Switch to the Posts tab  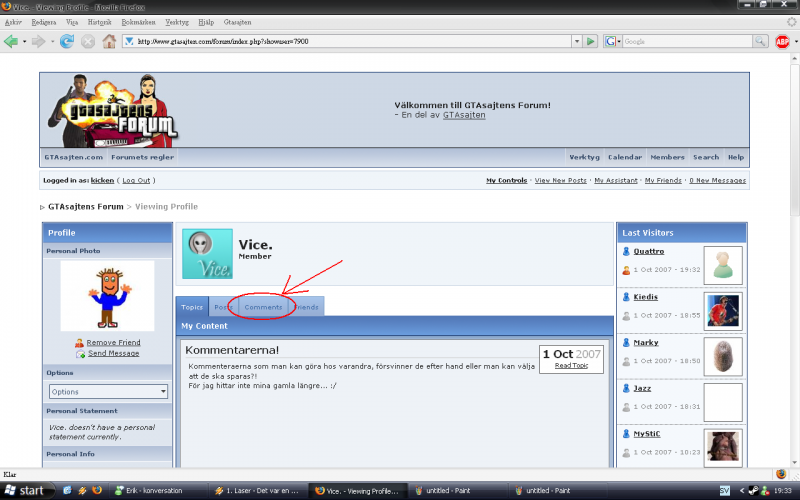click(223, 307)
